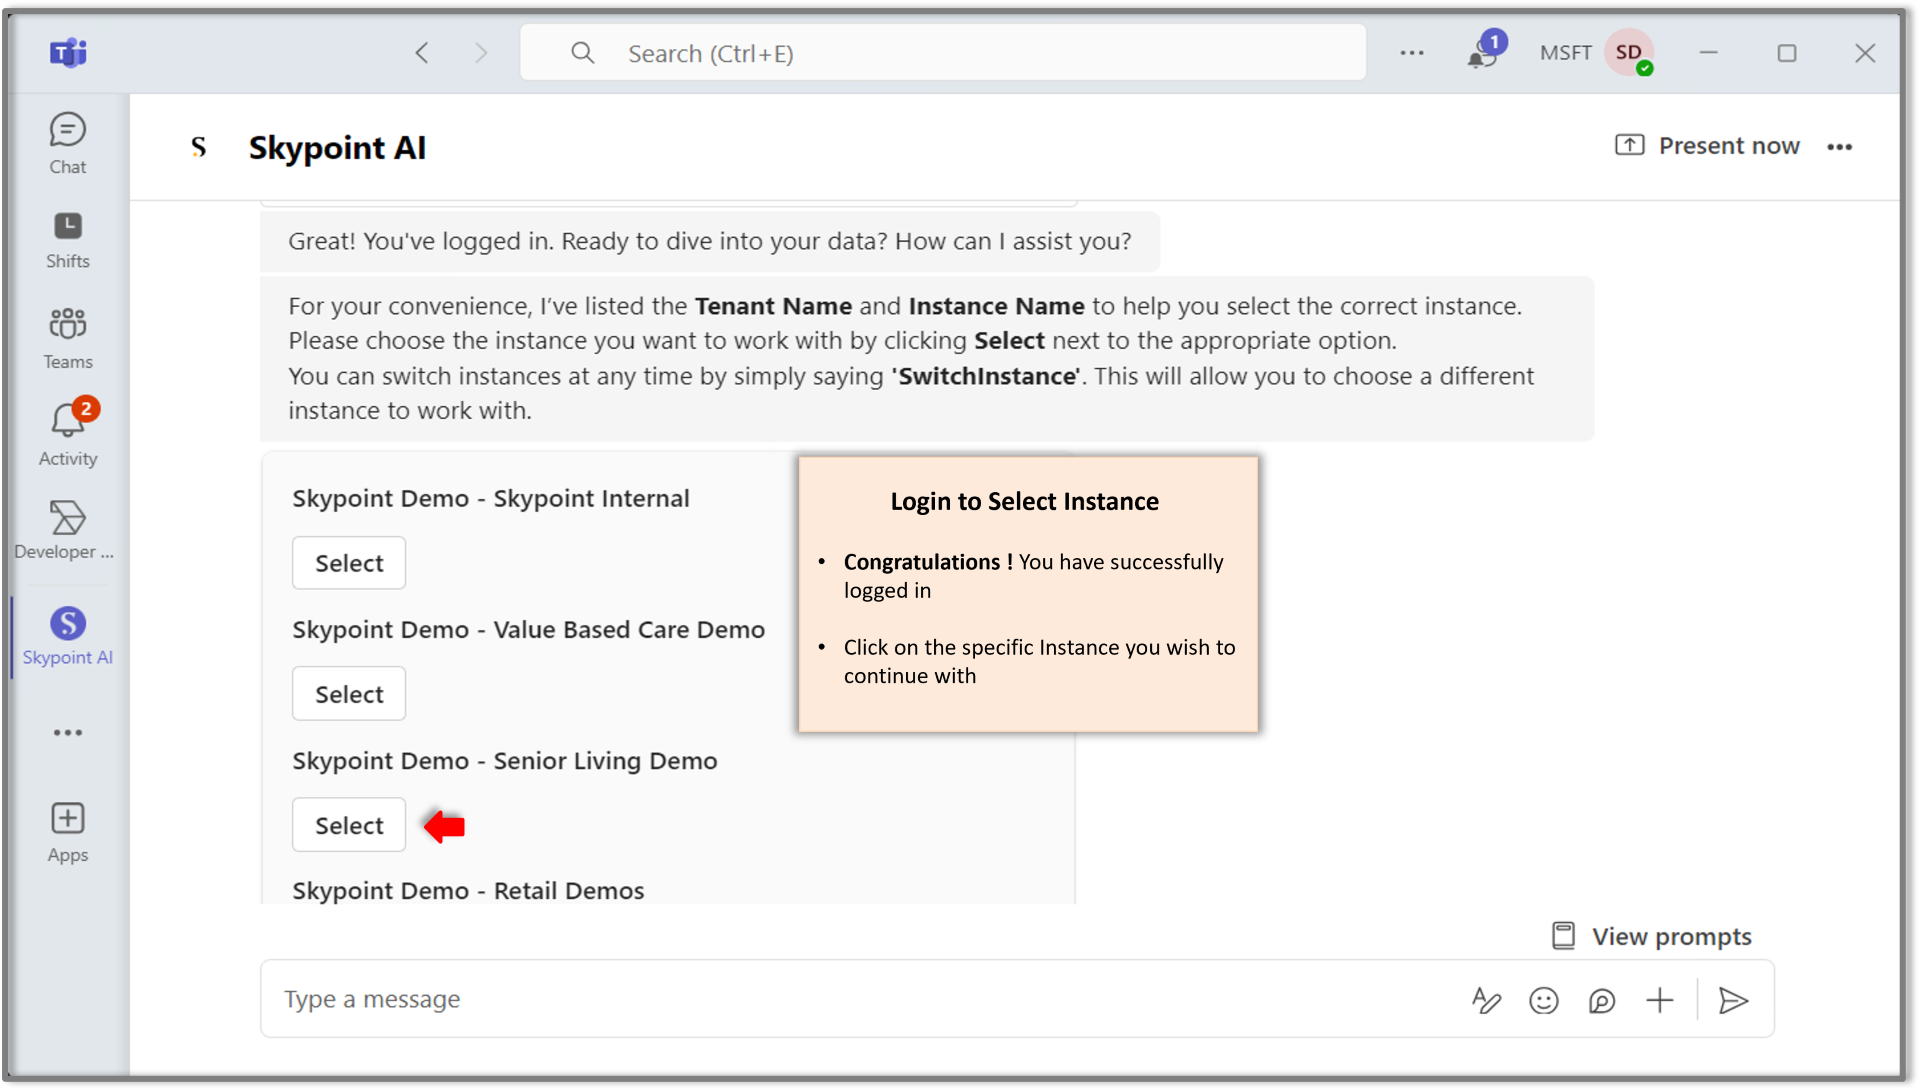This screenshot has width=1920, height=1090.
Task: Open Developer Portal app
Action: (x=65, y=530)
